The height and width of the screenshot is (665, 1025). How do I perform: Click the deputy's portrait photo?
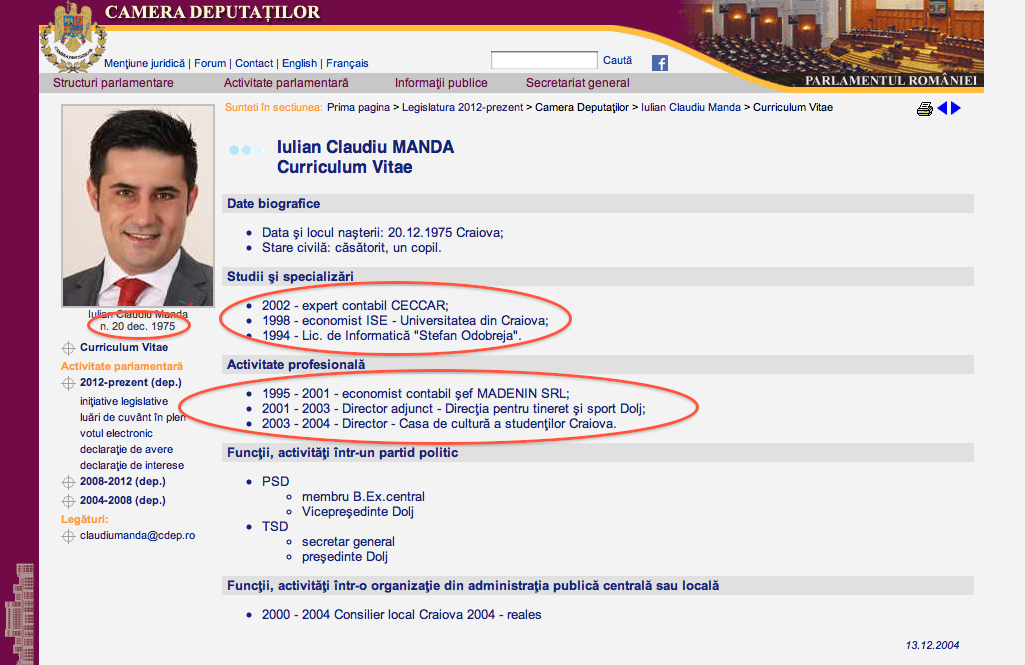point(137,206)
